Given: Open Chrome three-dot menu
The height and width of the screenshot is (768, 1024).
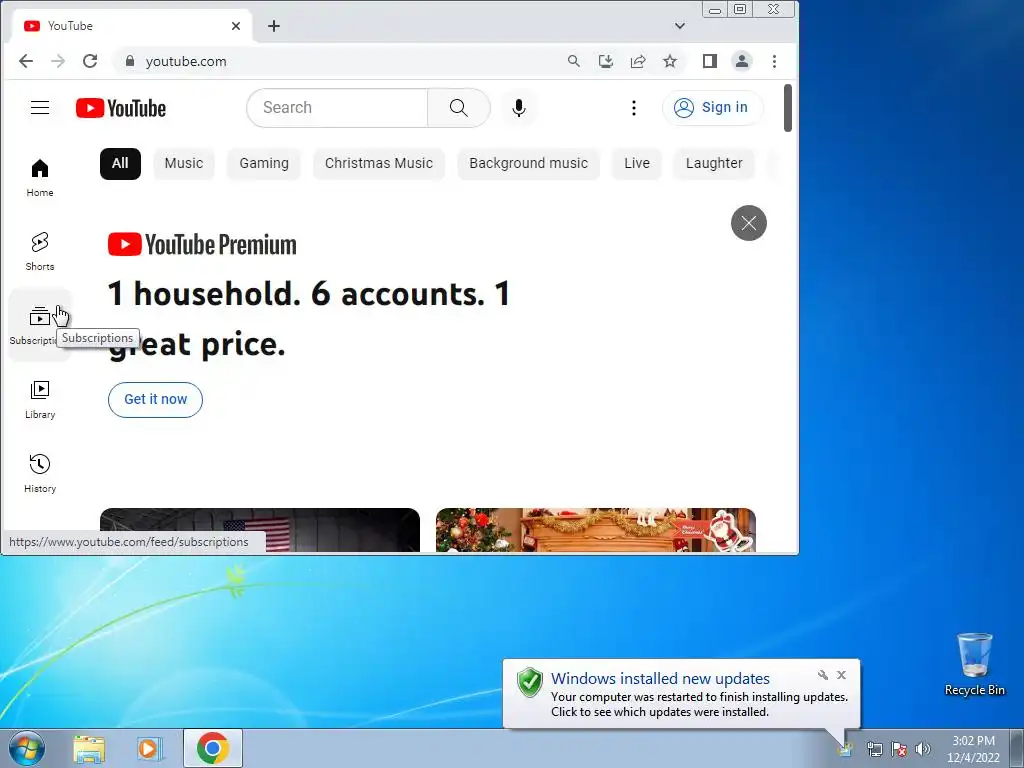Looking at the screenshot, I should tap(775, 61).
